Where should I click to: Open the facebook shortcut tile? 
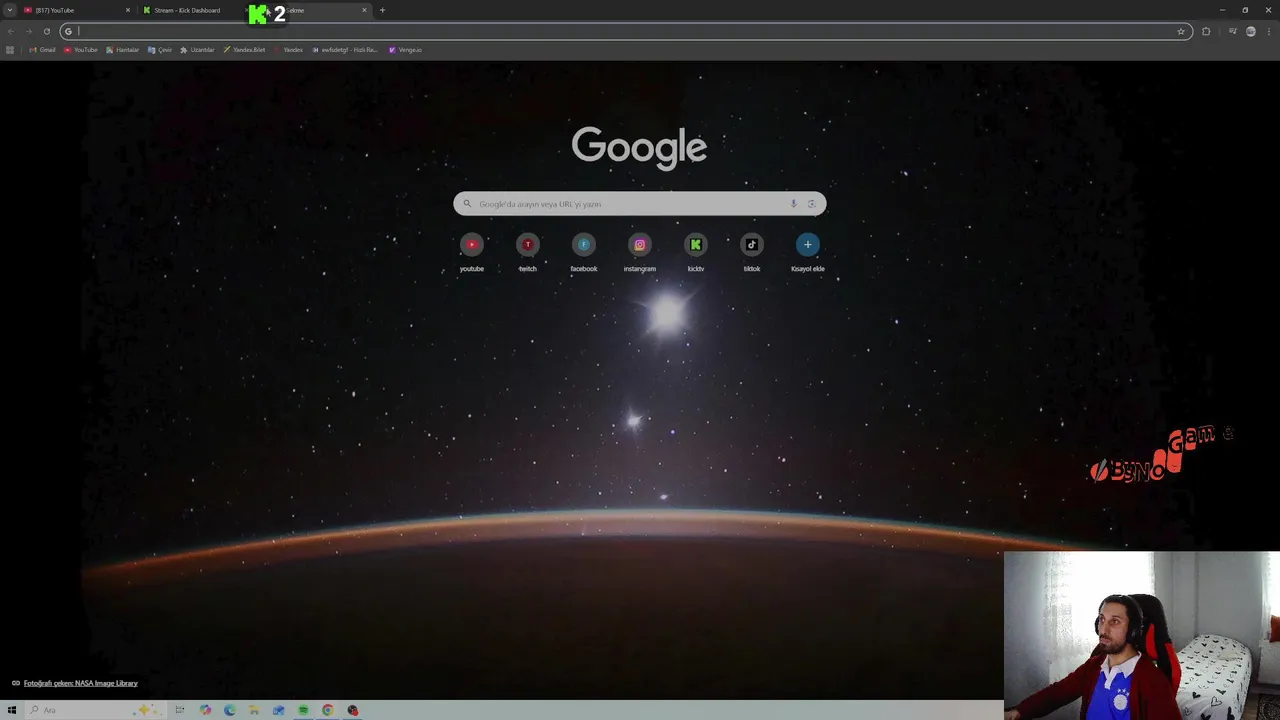pyautogui.click(x=583, y=252)
